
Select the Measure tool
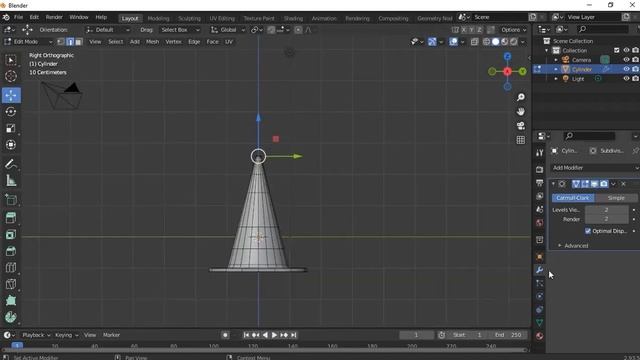[11, 180]
